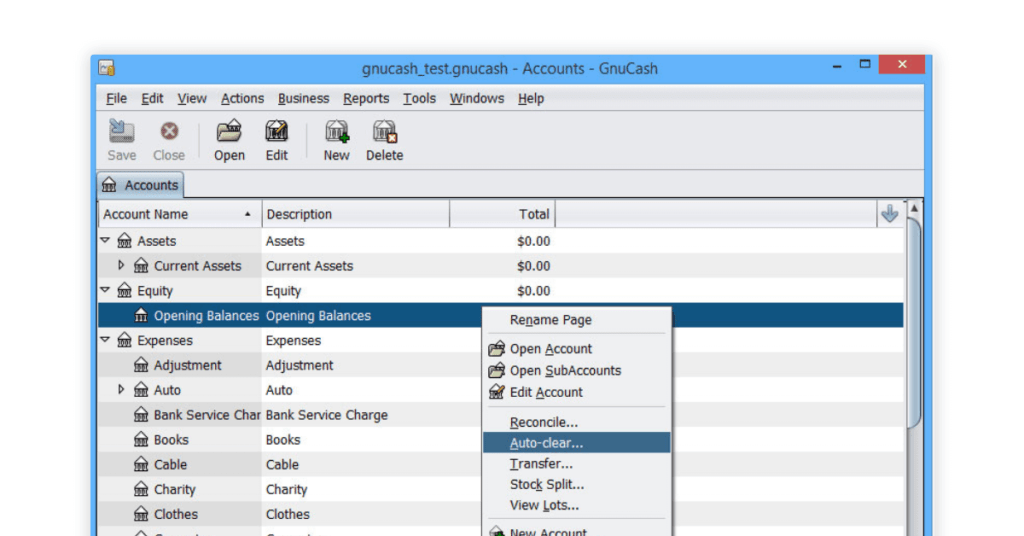Click the Close toolbar icon
Image resolution: width=1024 pixels, height=536 pixels.
[169, 132]
